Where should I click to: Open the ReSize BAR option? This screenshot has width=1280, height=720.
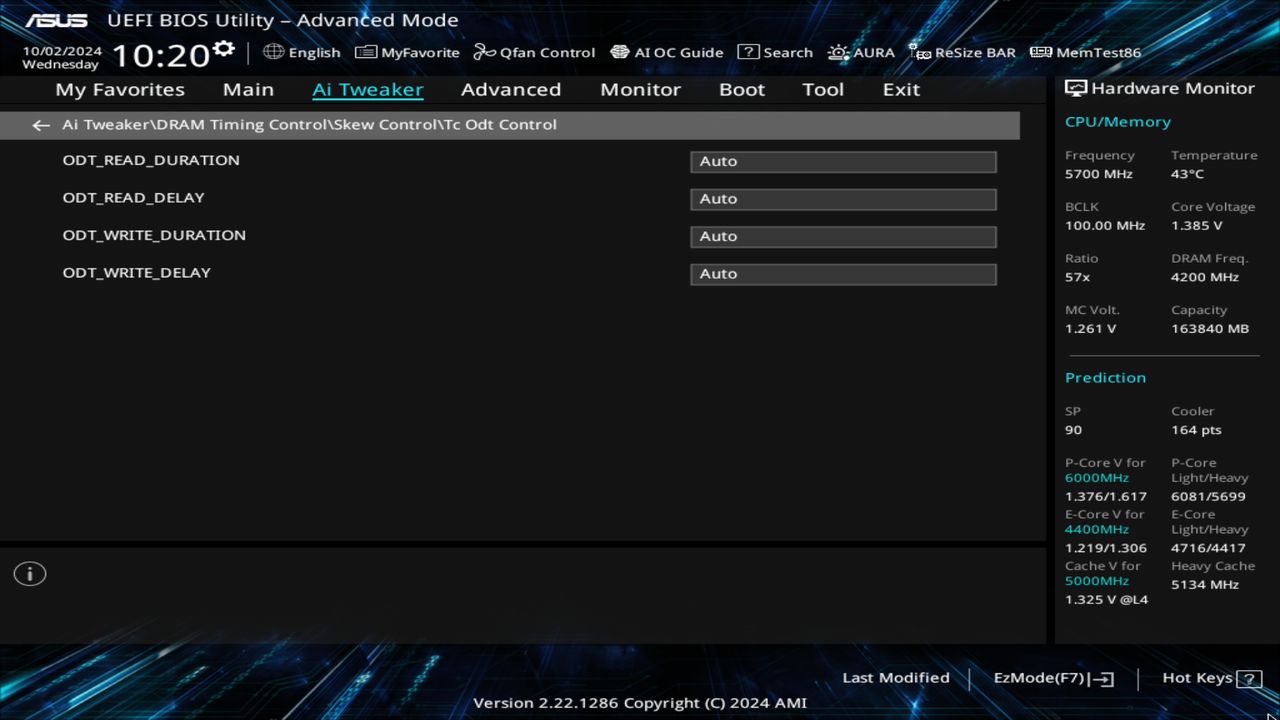pyautogui.click(x=962, y=52)
